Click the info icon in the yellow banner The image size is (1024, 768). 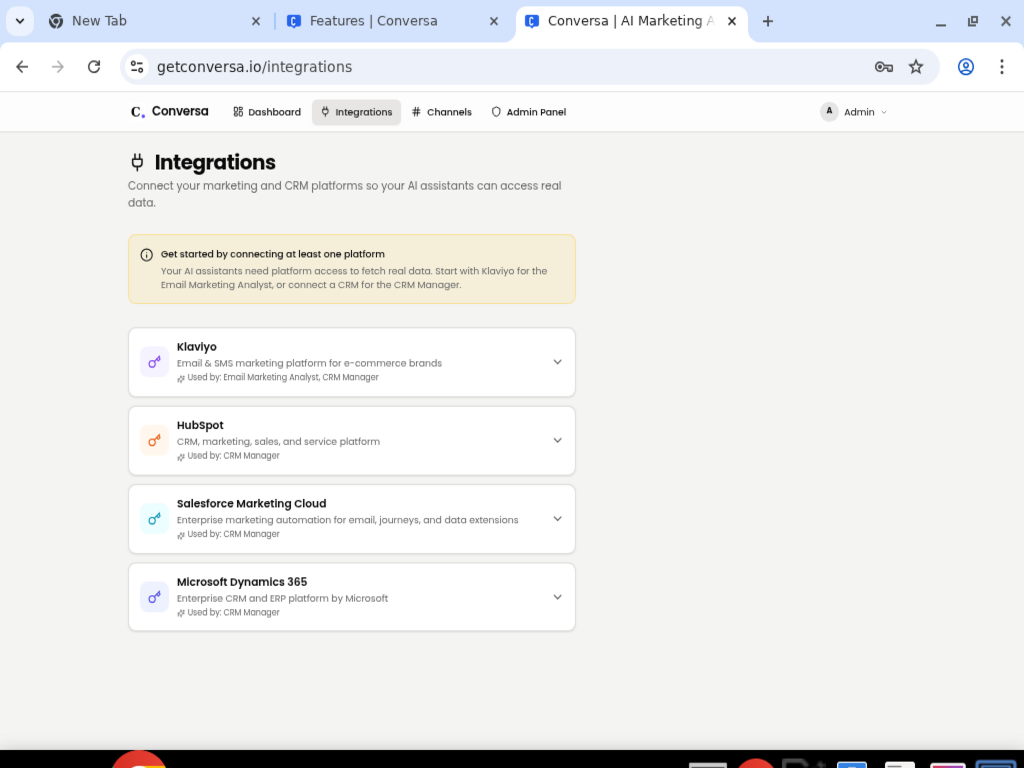point(147,255)
